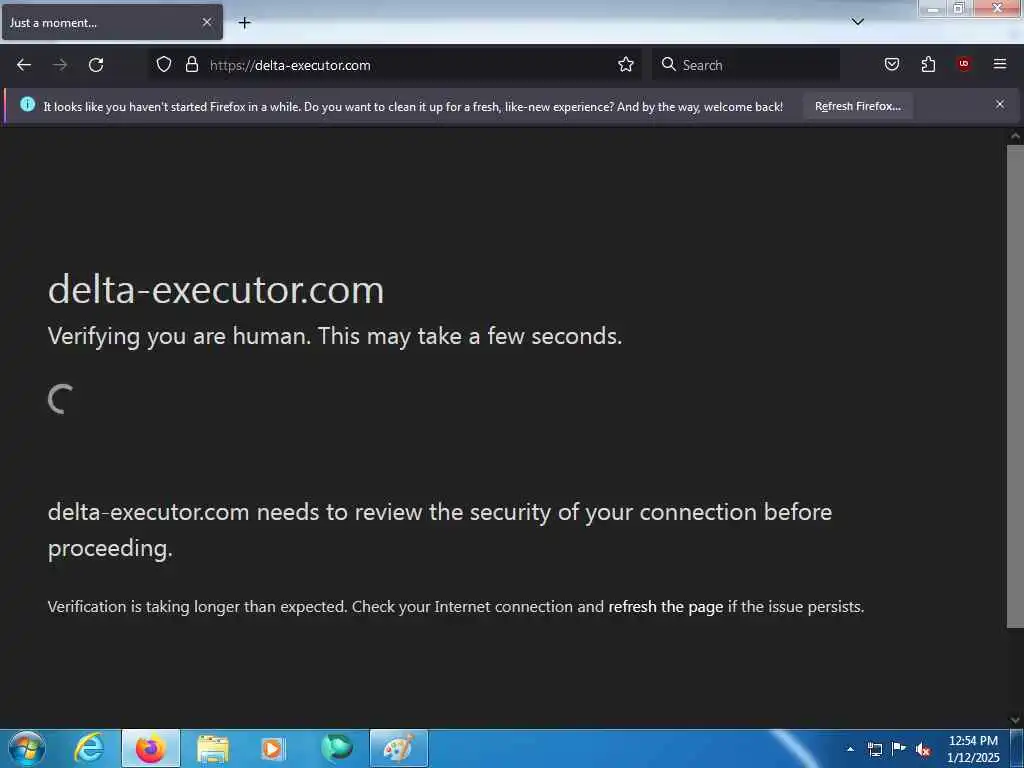Open the Firefox application menu
The image size is (1024, 768).
tap(1000, 64)
